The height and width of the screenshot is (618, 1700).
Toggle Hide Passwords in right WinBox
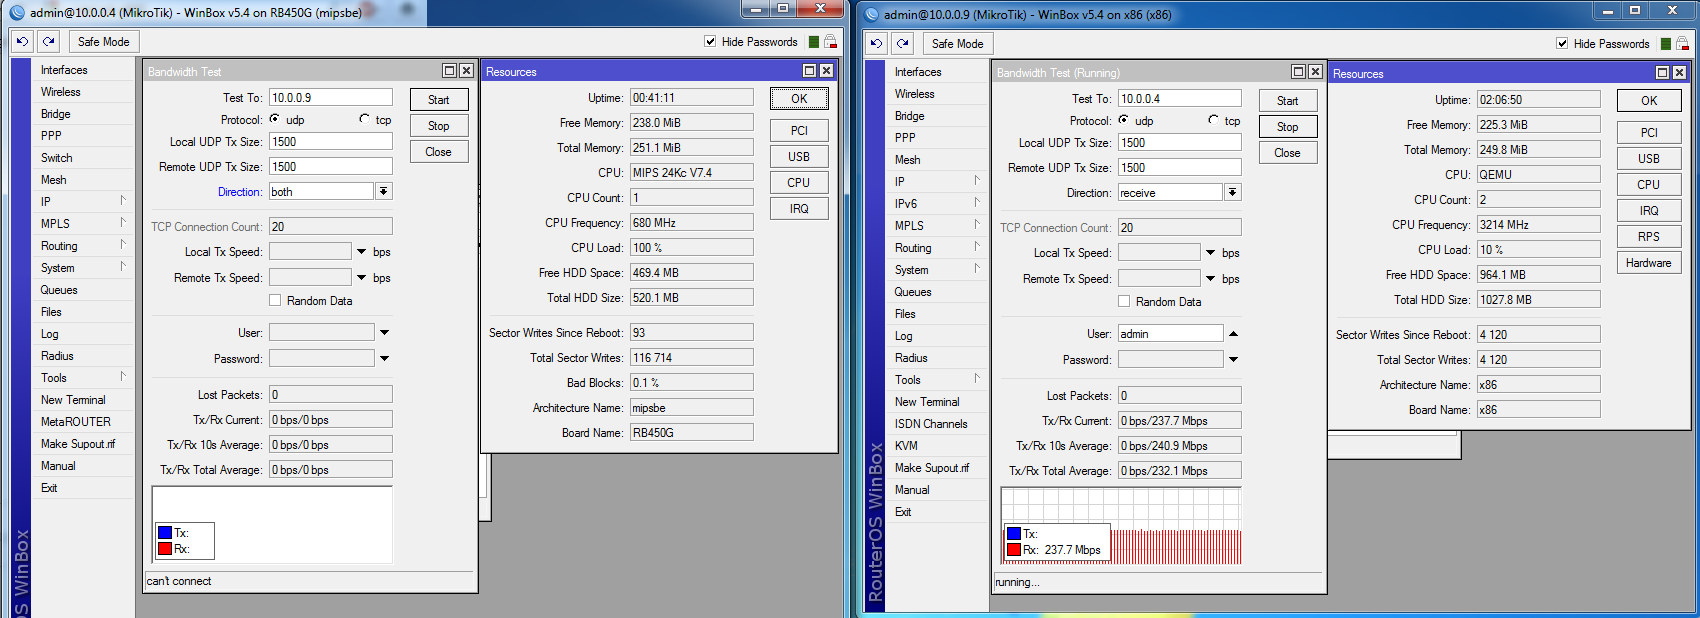coord(1562,43)
